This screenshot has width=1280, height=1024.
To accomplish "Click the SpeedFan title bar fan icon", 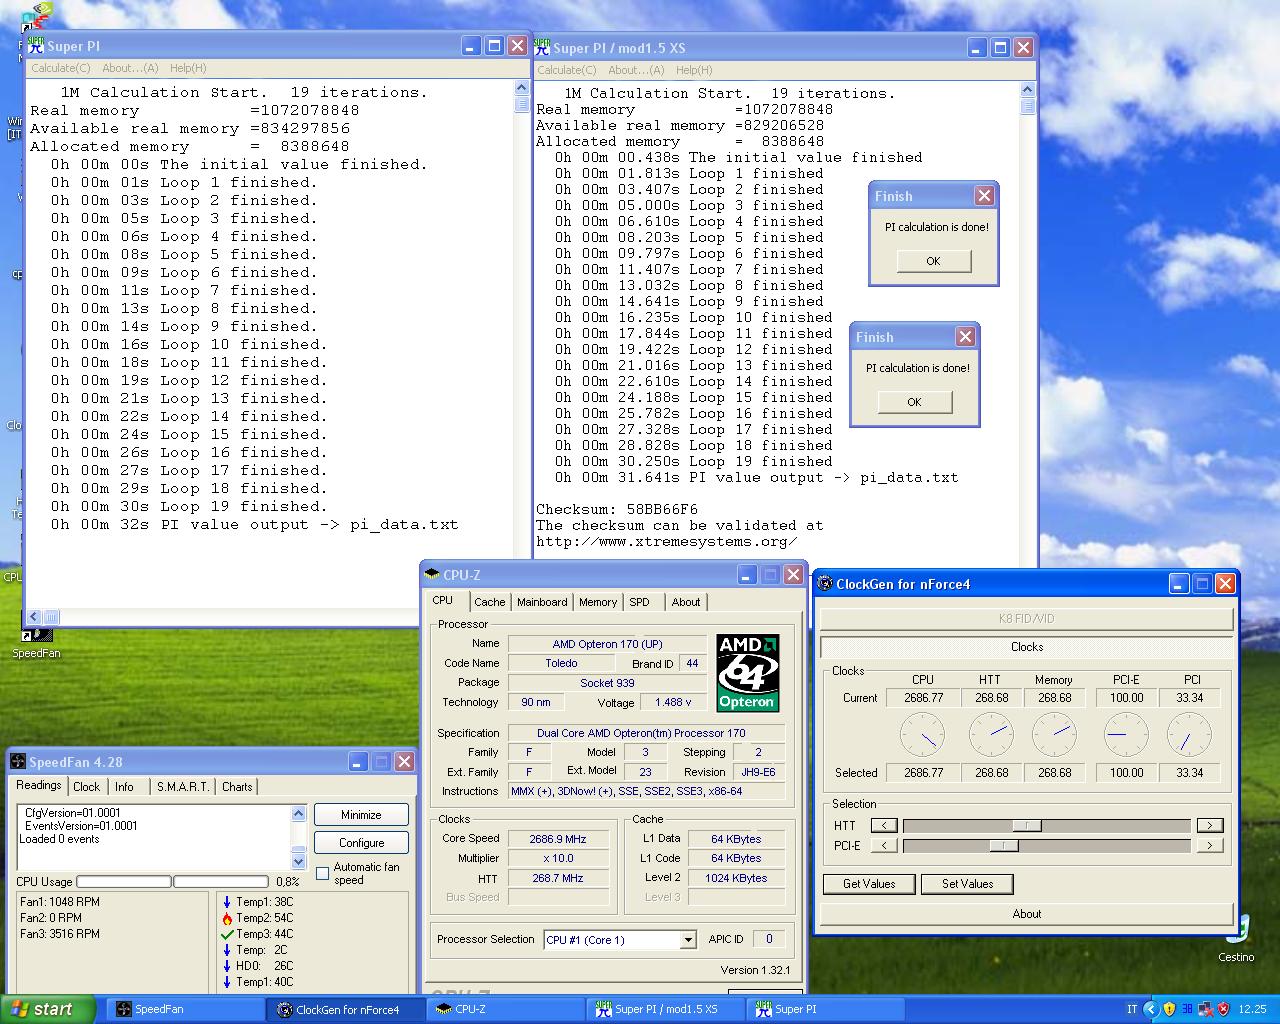I will point(18,762).
